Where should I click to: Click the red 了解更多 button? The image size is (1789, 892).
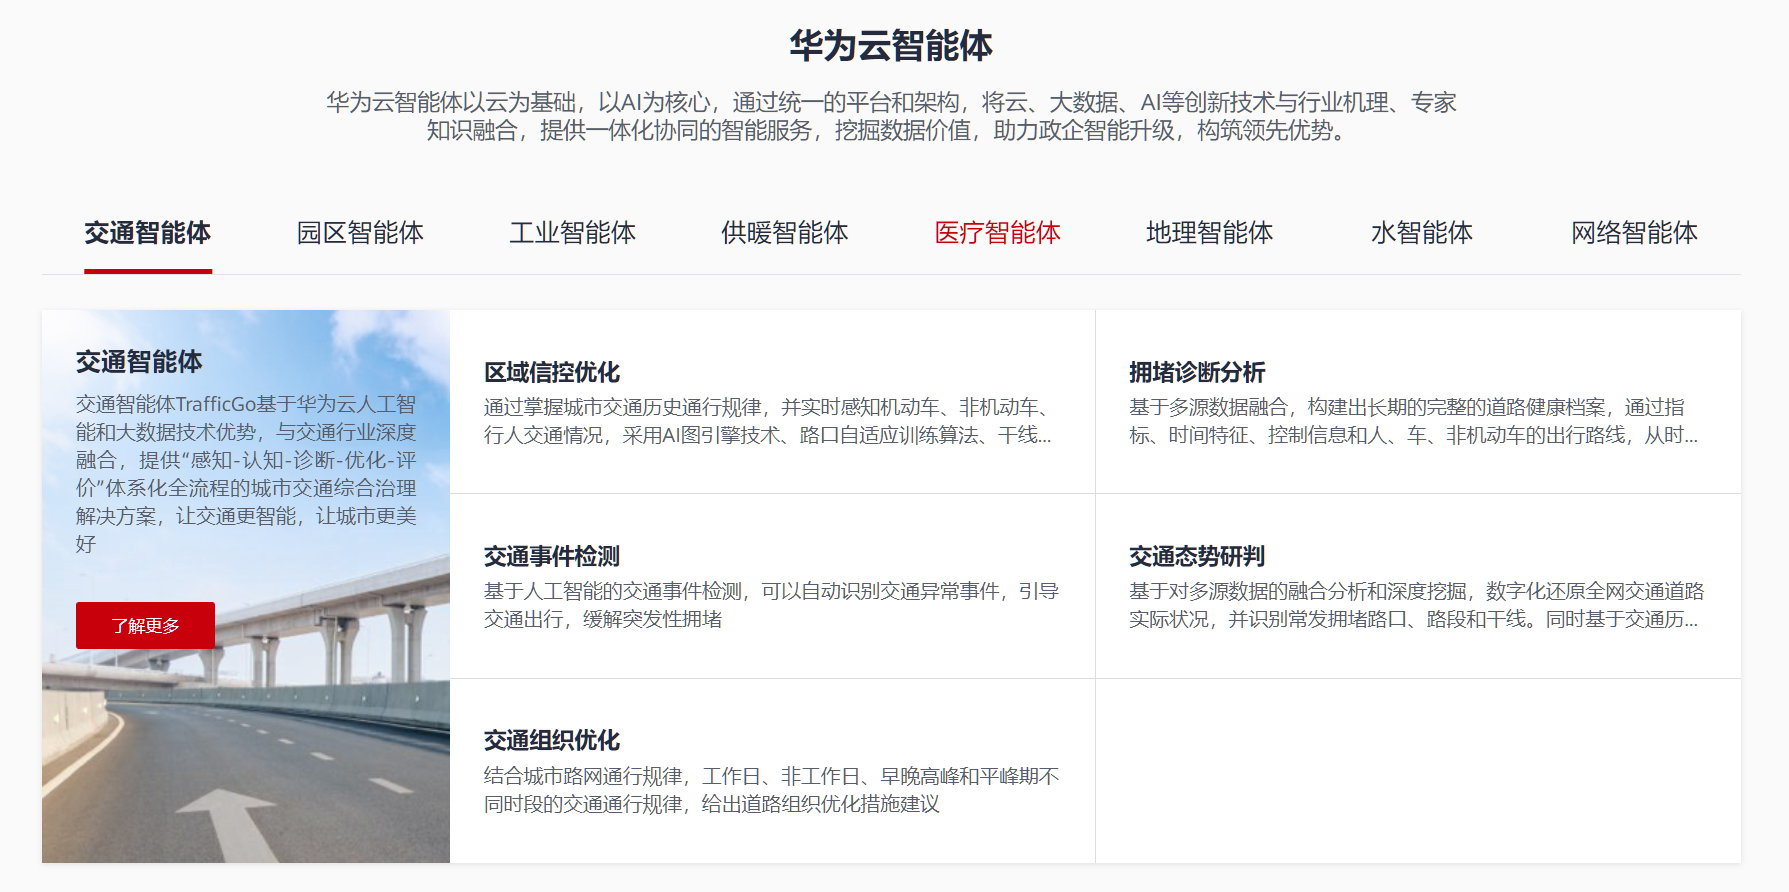tap(145, 625)
